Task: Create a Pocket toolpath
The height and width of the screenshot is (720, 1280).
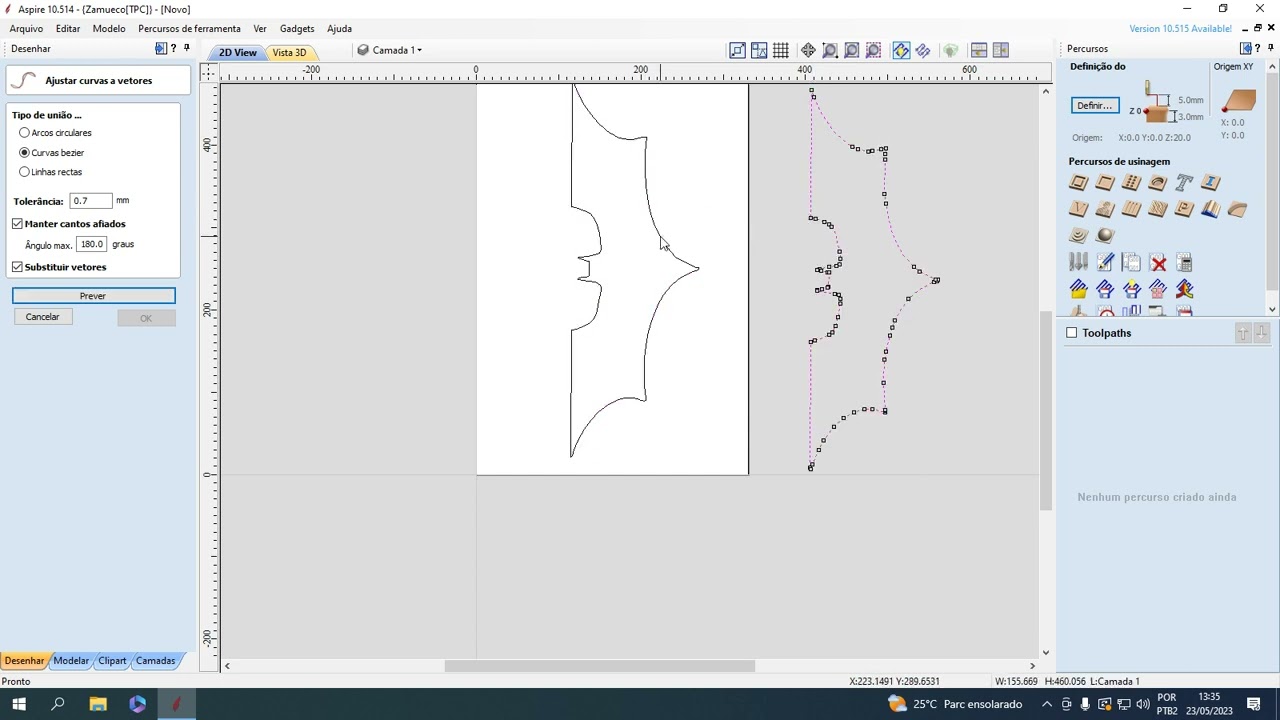Action: (x=1105, y=183)
